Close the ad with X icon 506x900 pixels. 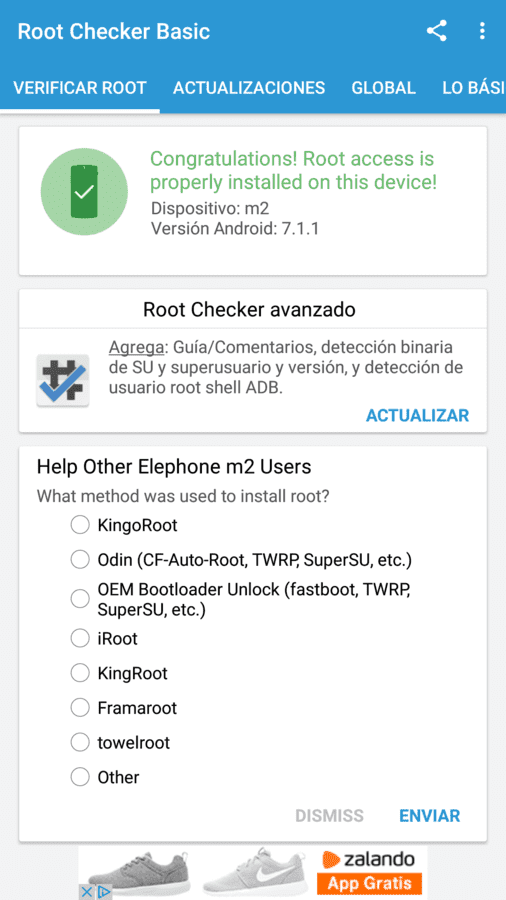pos(85,891)
